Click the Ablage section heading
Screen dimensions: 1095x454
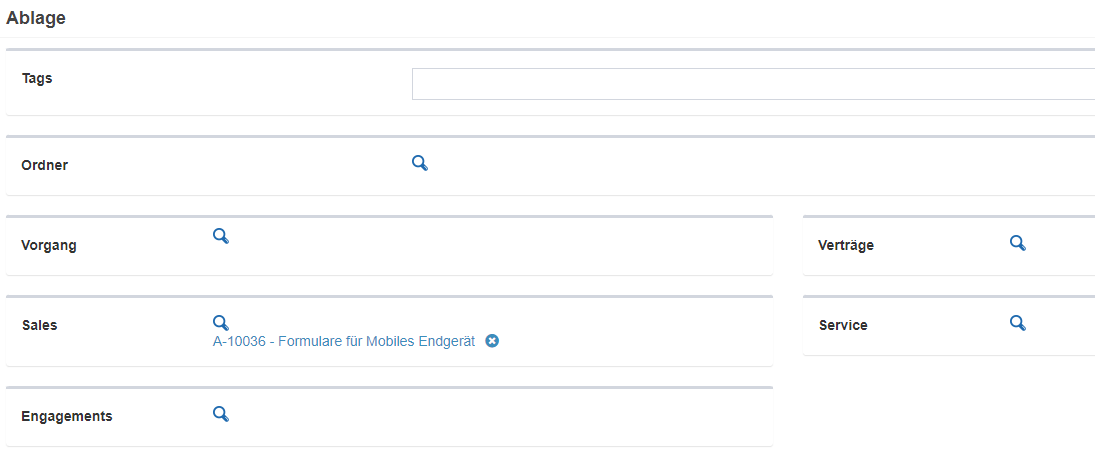tap(36, 18)
